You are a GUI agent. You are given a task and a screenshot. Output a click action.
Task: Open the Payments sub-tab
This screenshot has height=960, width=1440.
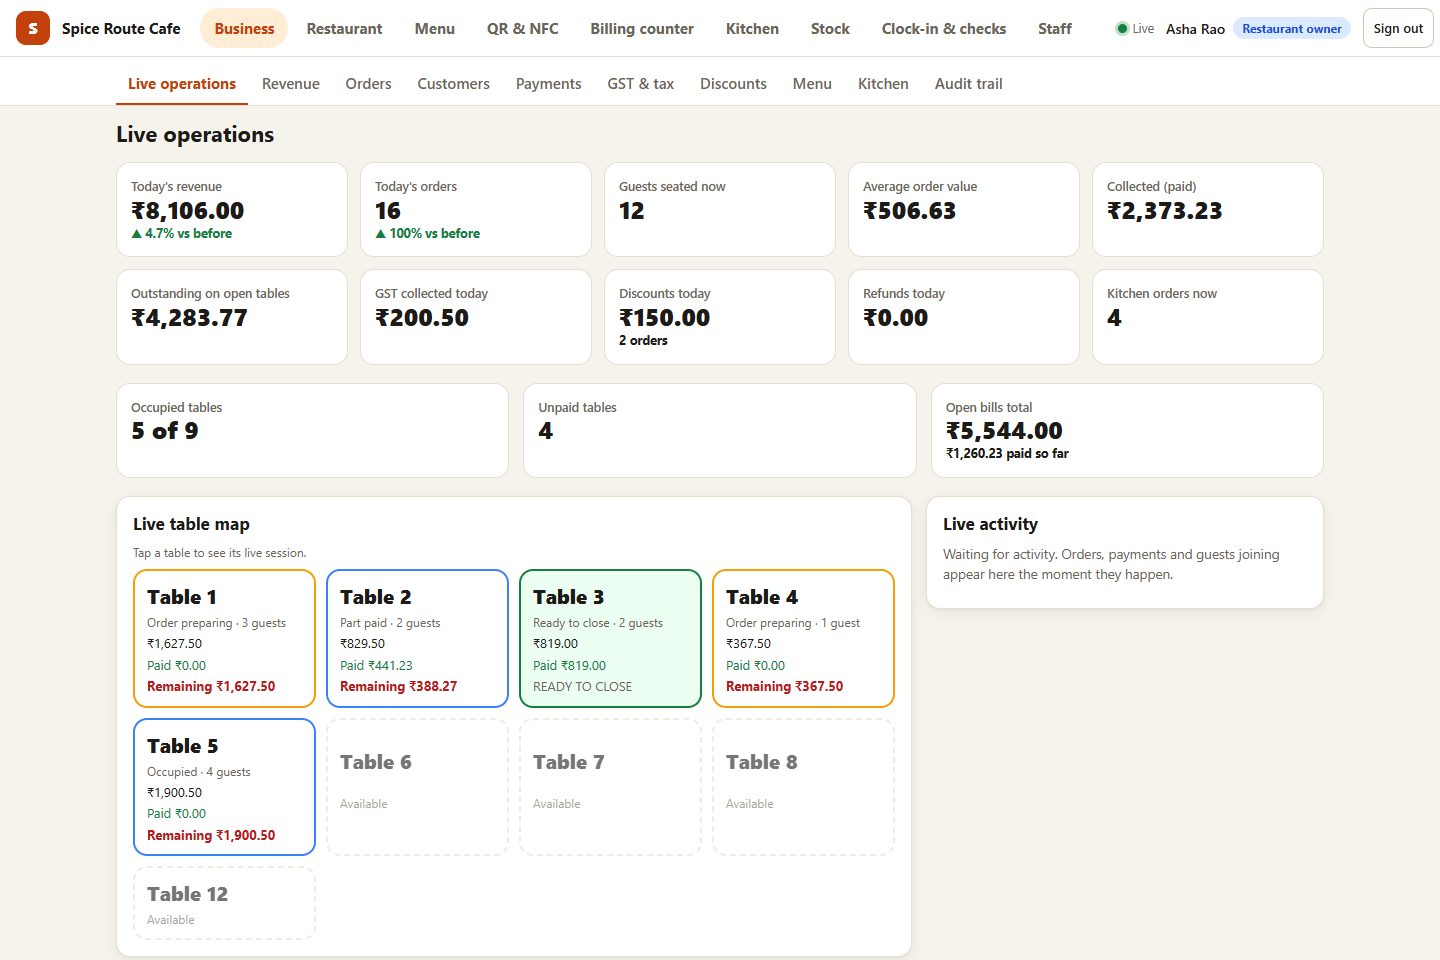coord(548,84)
